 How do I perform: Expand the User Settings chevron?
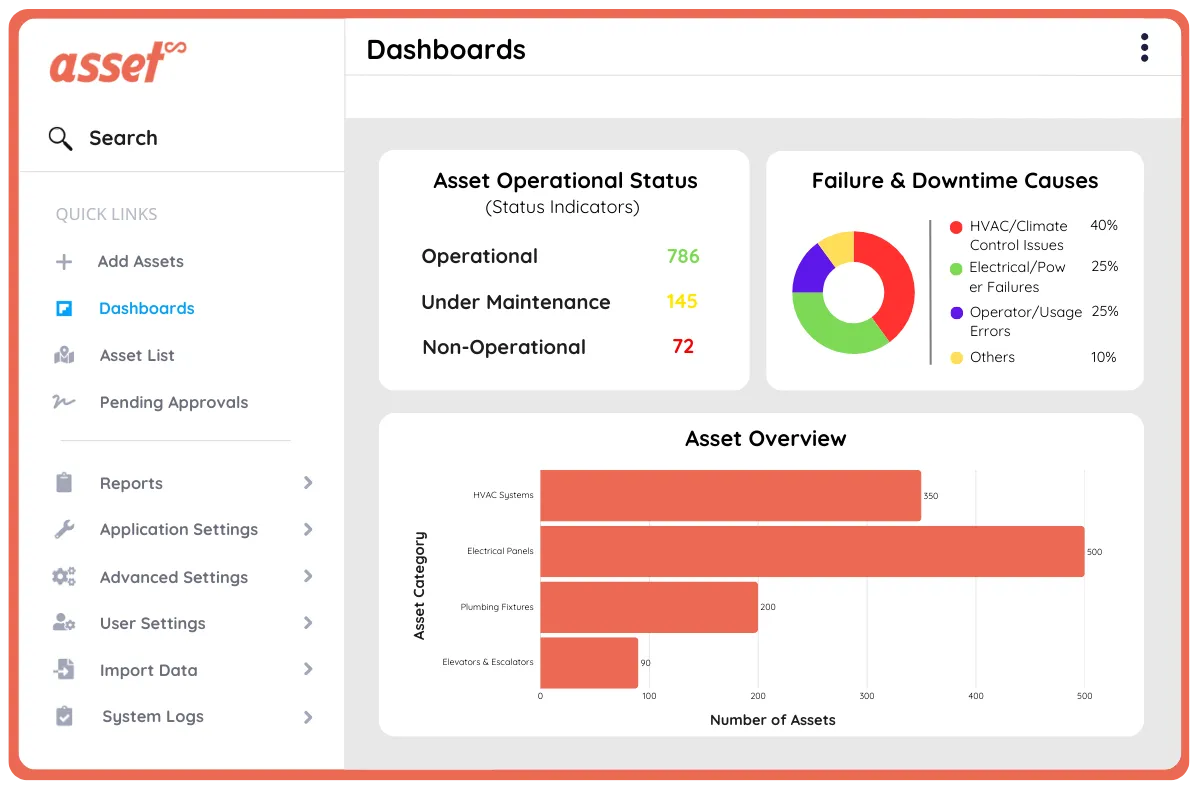(x=310, y=623)
